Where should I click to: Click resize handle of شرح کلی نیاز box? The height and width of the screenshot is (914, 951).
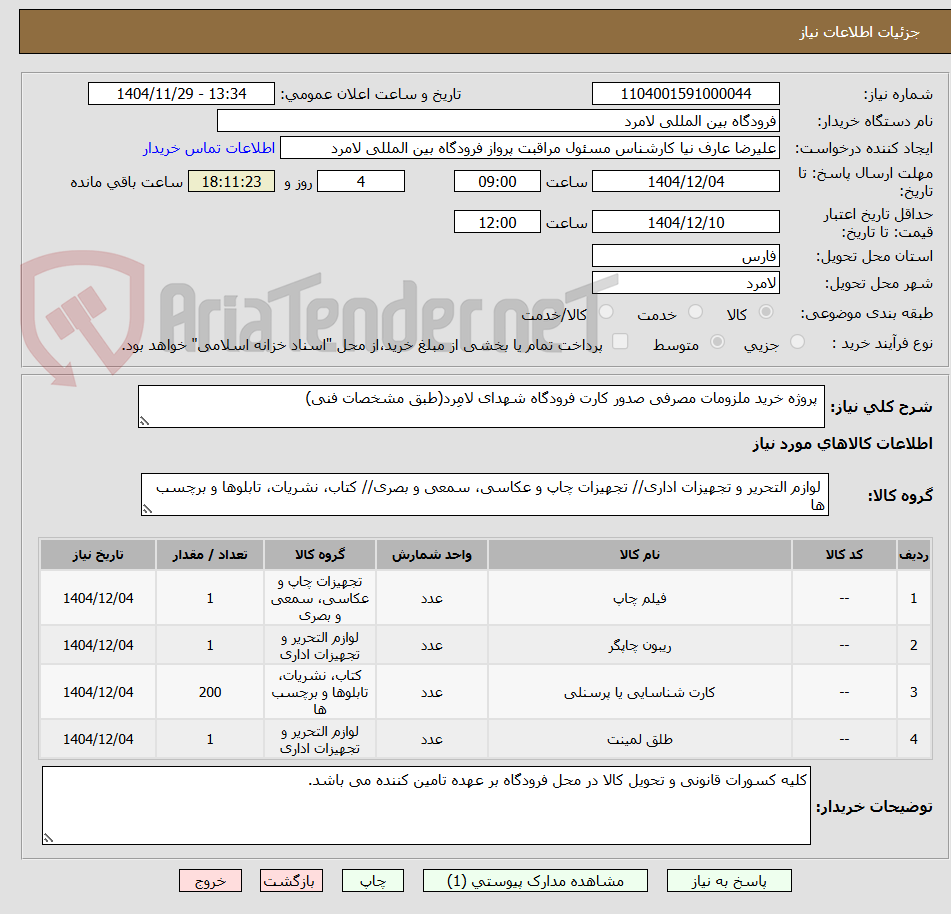tap(144, 421)
